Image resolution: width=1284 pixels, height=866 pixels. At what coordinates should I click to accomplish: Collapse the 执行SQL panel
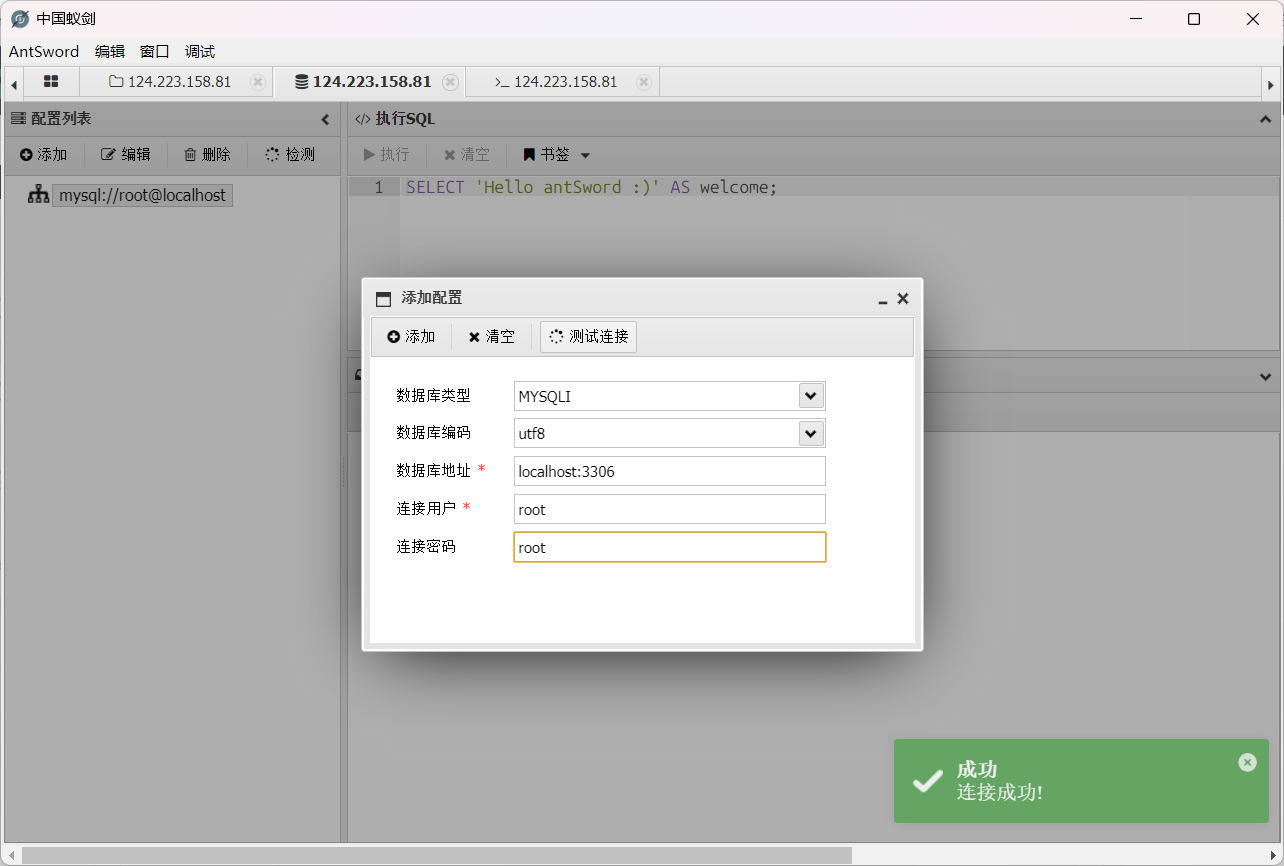pyautogui.click(x=1265, y=120)
